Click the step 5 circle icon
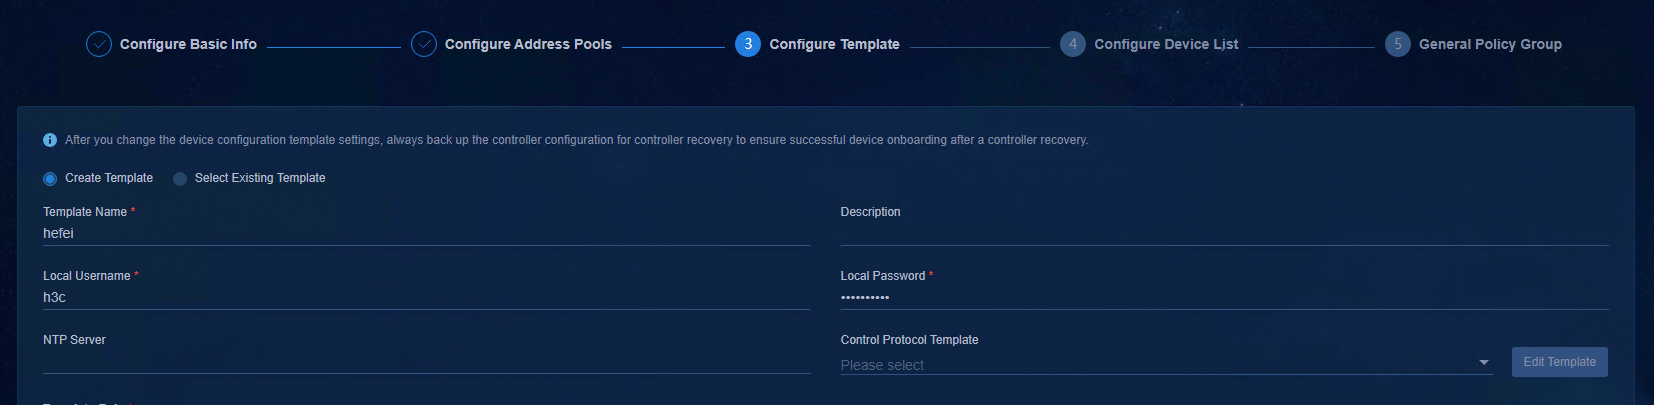The height and width of the screenshot is (405, 1654). (1398, 44)
